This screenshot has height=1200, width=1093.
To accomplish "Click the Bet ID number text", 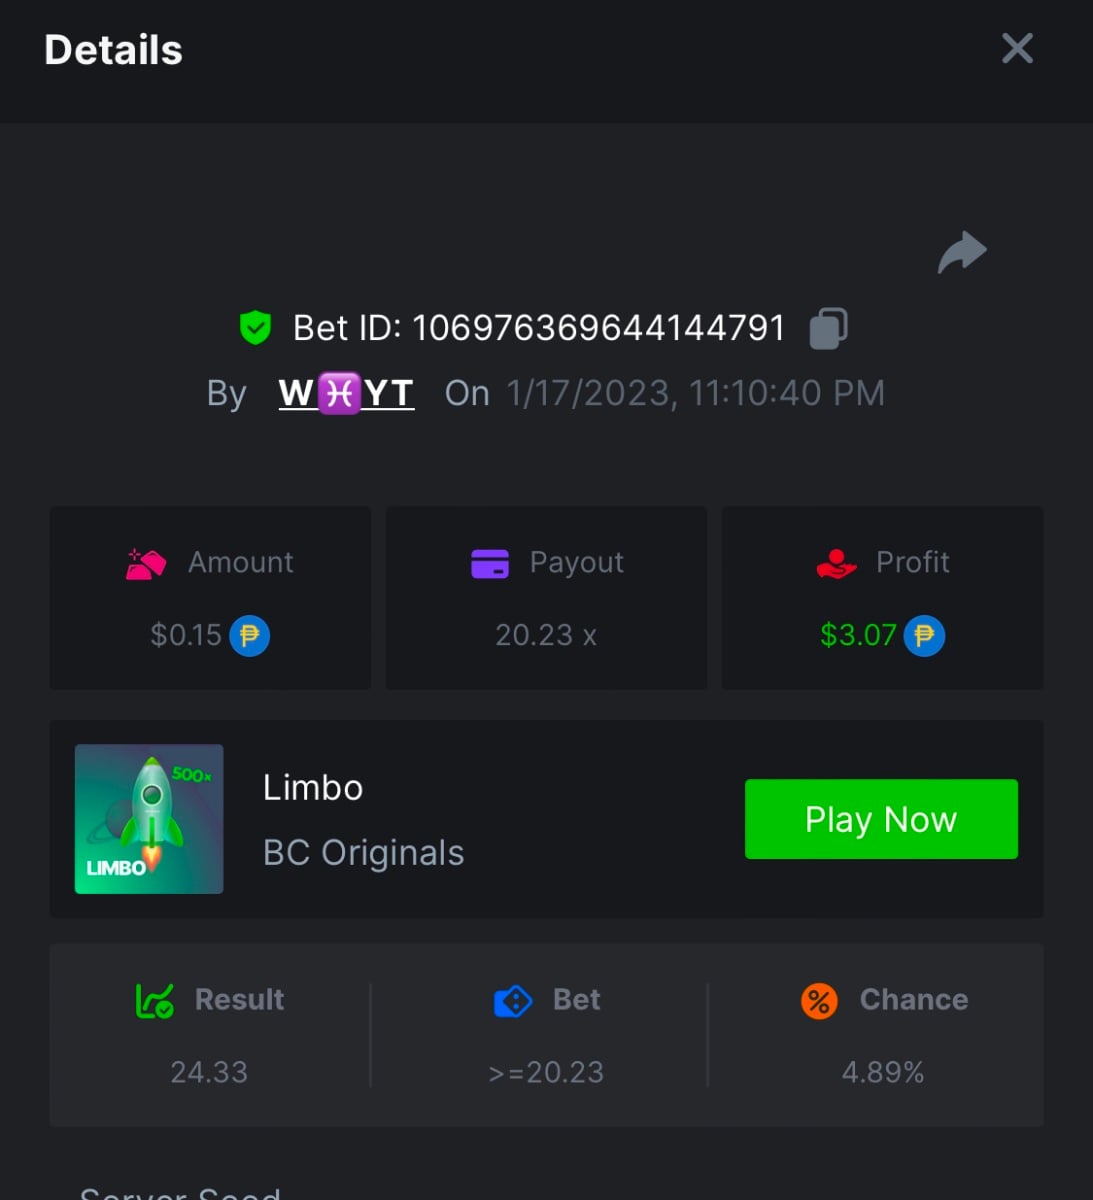I will [x=598, y=328].
